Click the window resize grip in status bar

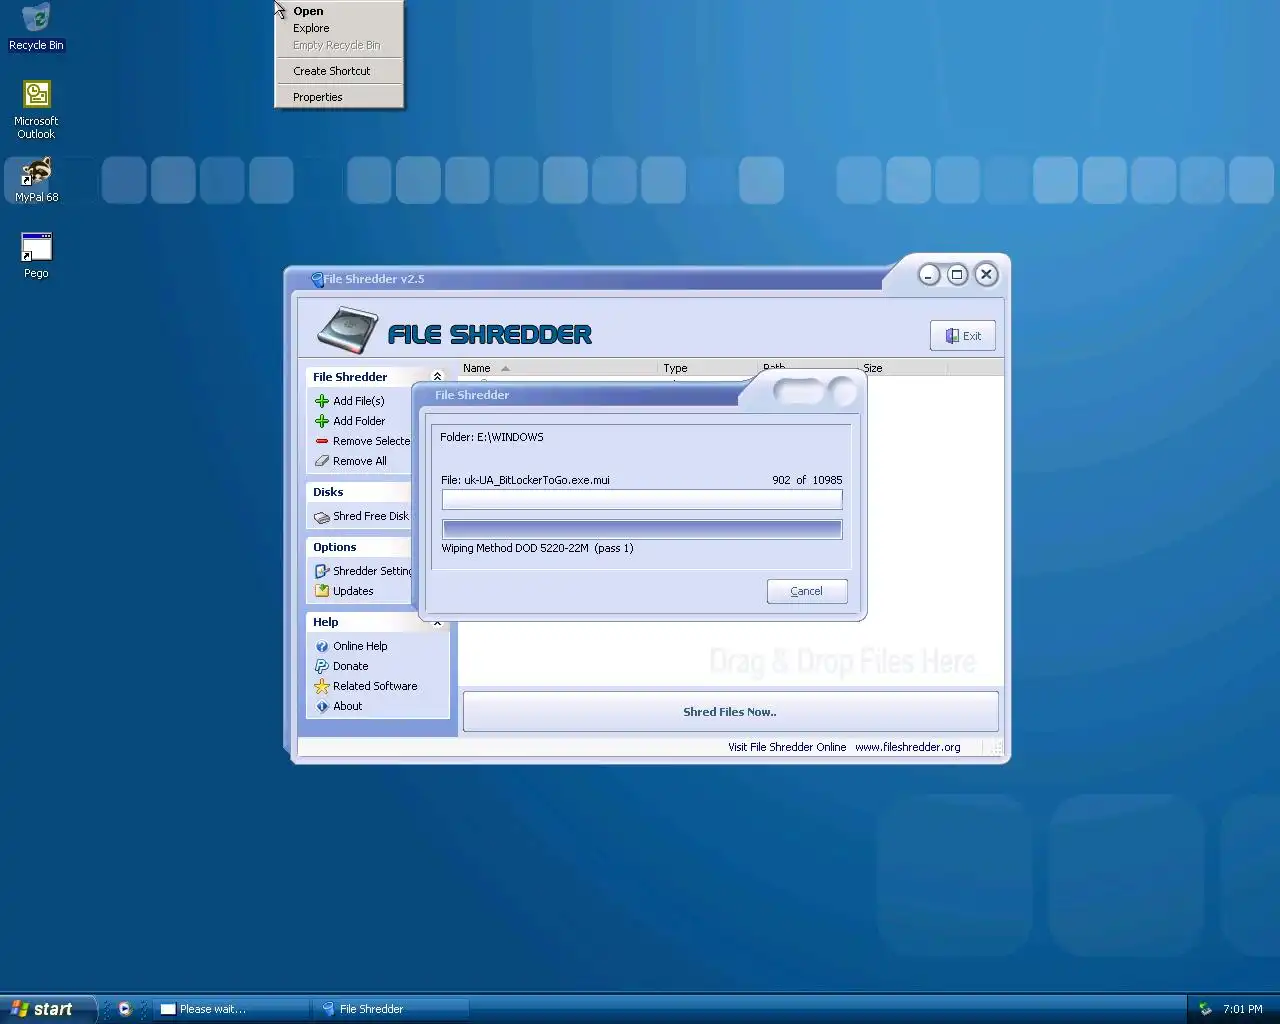click(995, 748)
